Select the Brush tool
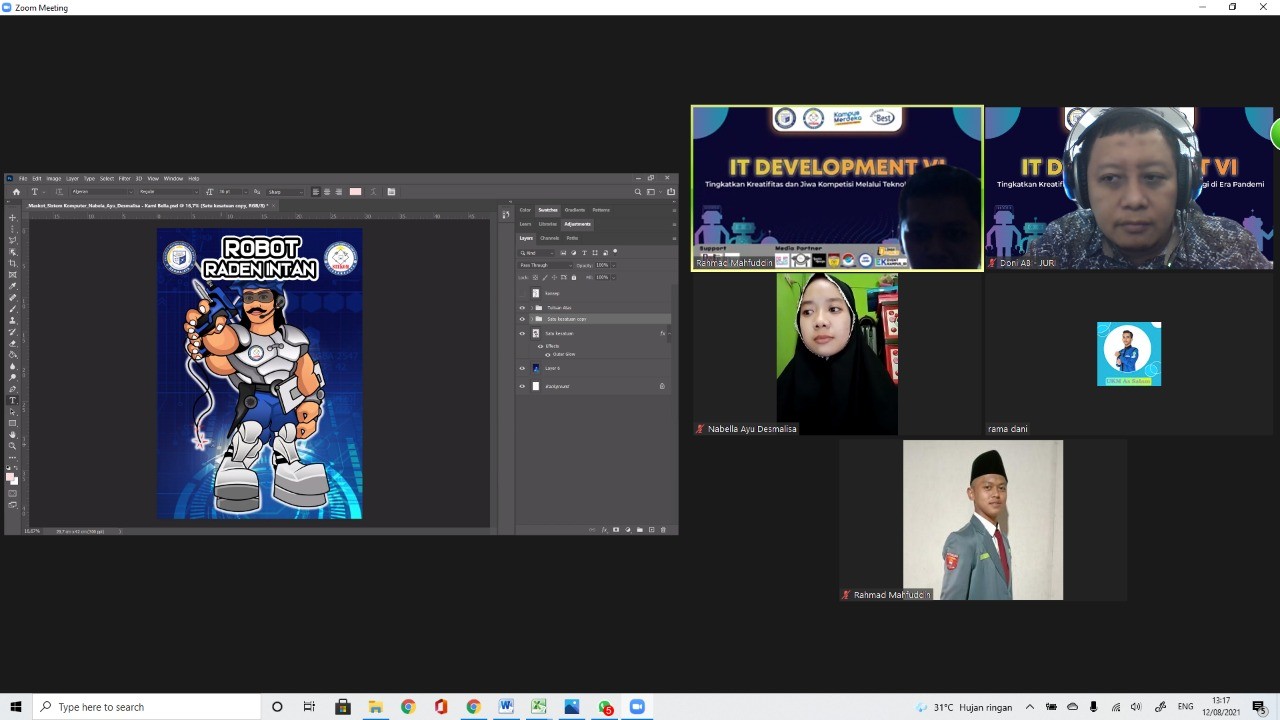This screenshot has width=1280, height=720. pos(13,309)
